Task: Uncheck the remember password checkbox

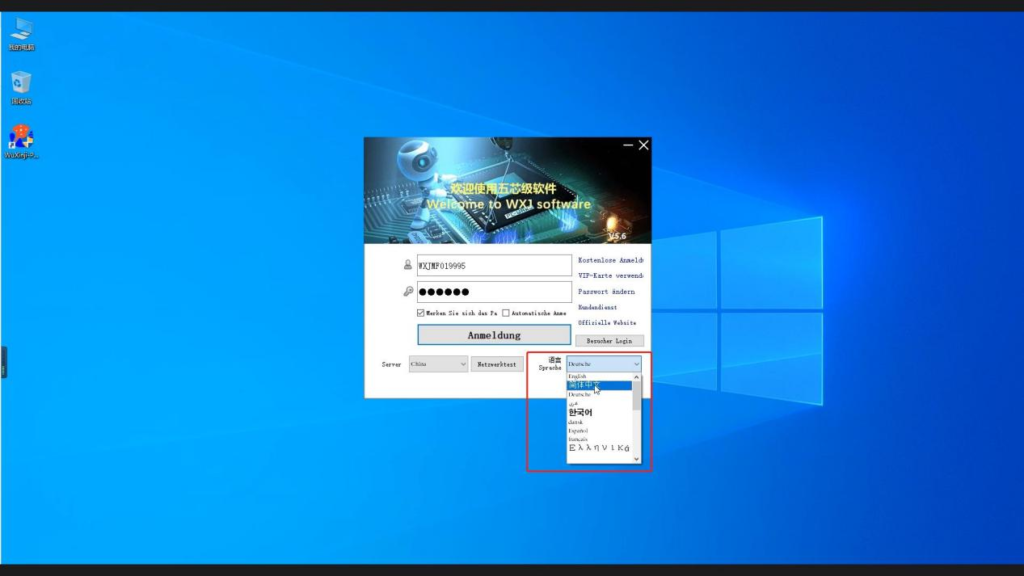Action: (x=421, y=313)
